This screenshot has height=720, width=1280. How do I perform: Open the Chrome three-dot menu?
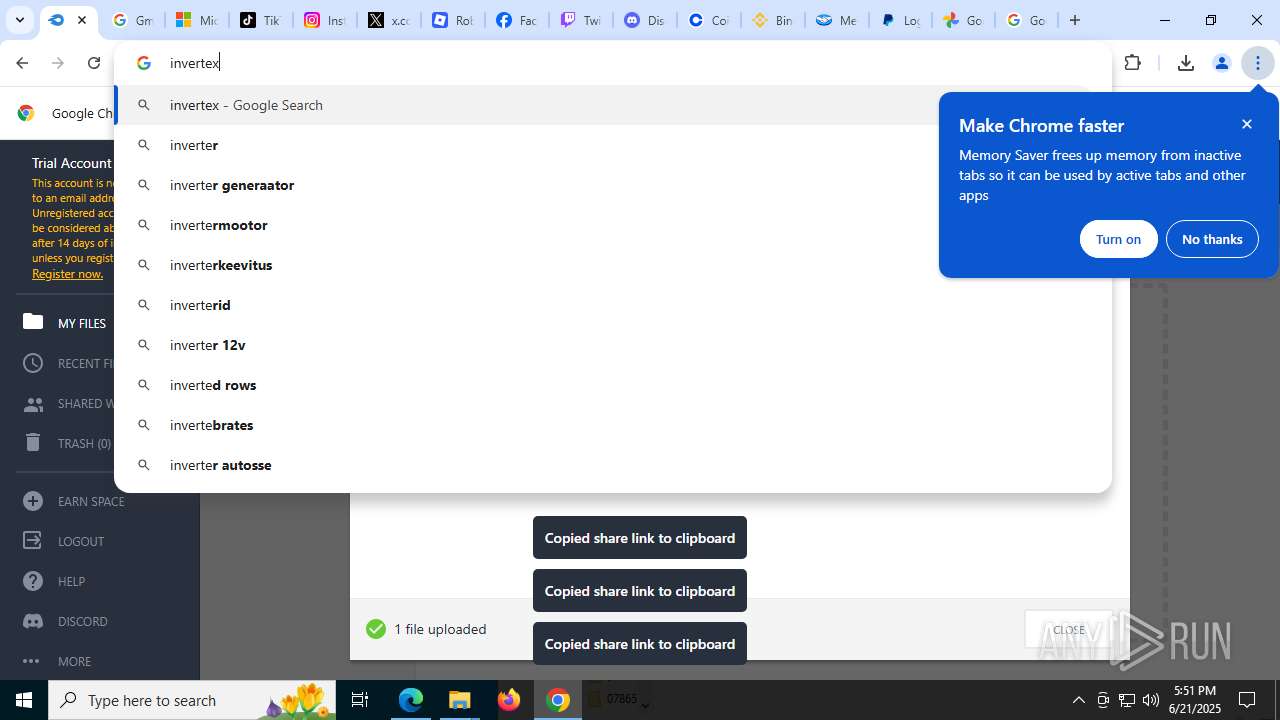point(1258,63)
